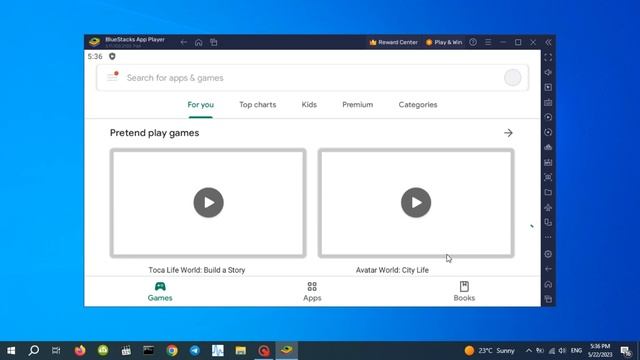This screenshot has width=640, height=360.
Task: Switch to the For you tab
Action: (x=200, y=105)
